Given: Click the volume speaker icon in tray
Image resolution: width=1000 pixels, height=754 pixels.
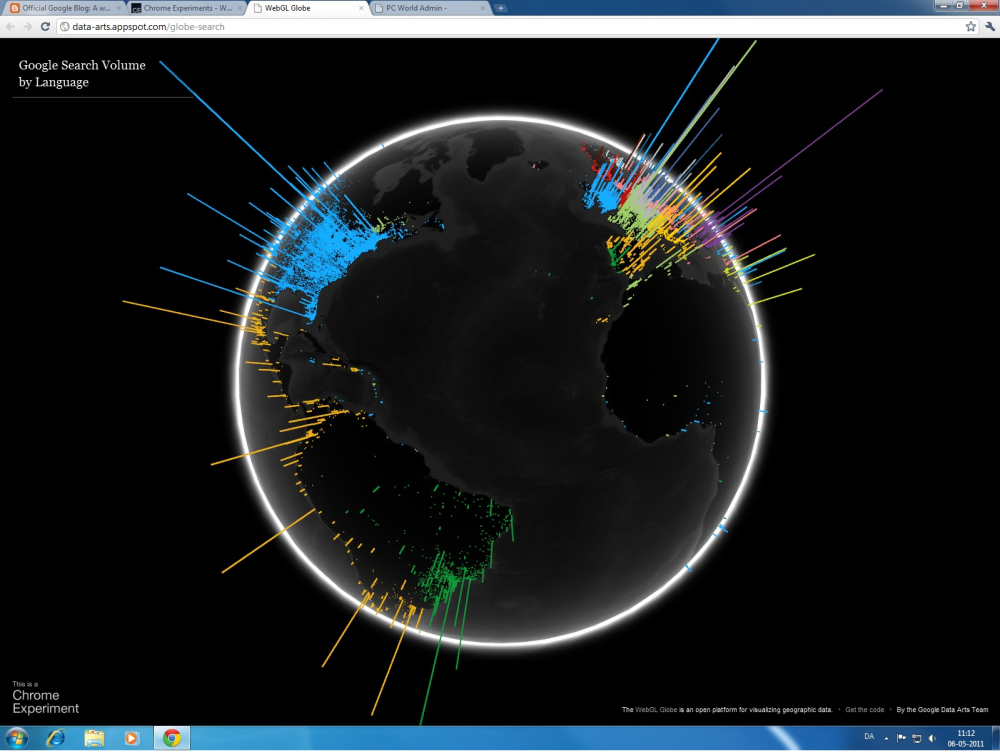Looking at the screenshot, I should coord(932,739).
